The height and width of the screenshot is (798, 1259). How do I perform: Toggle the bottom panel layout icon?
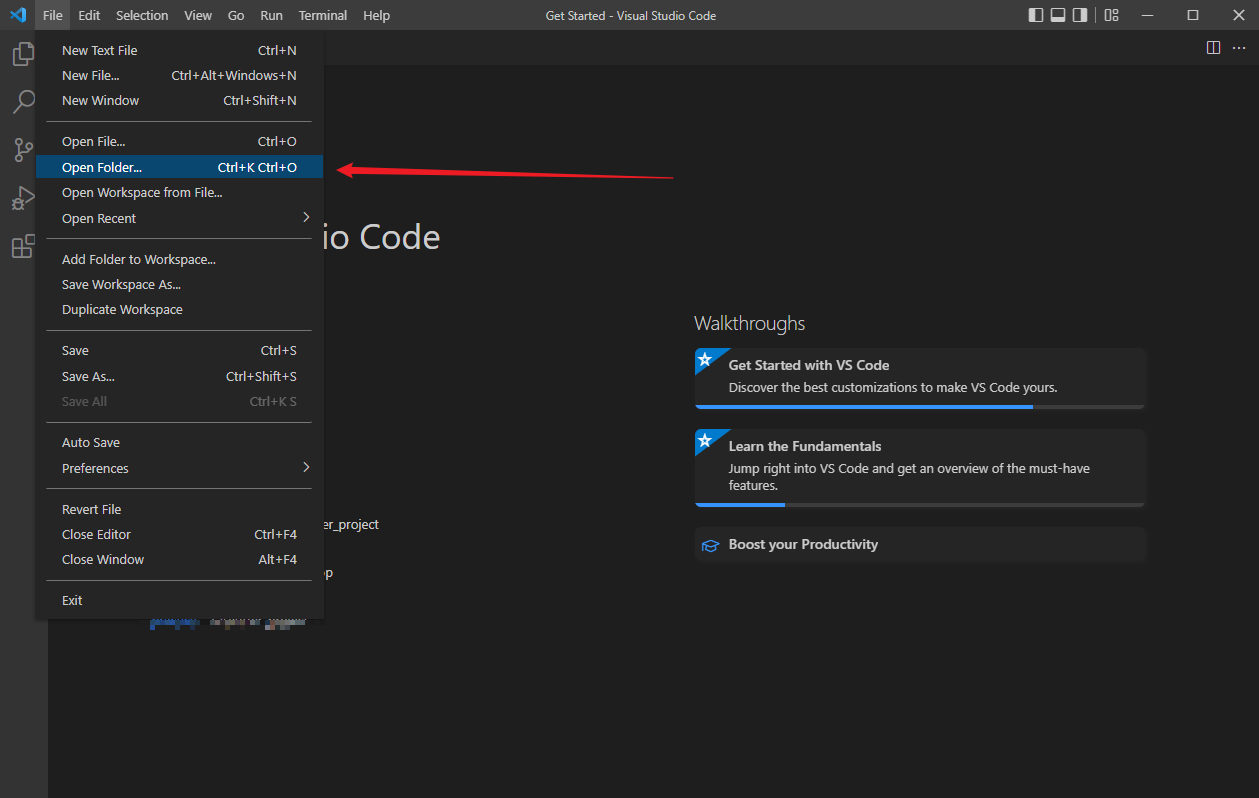(1058, 15)
